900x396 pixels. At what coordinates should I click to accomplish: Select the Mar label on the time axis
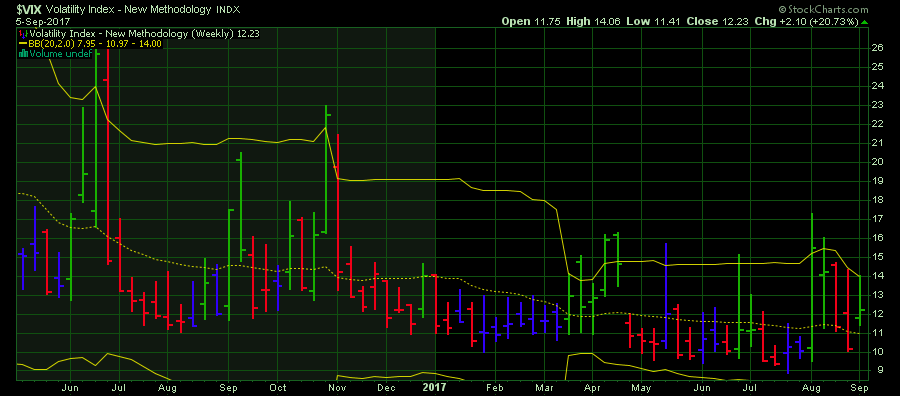pos(543,388)
